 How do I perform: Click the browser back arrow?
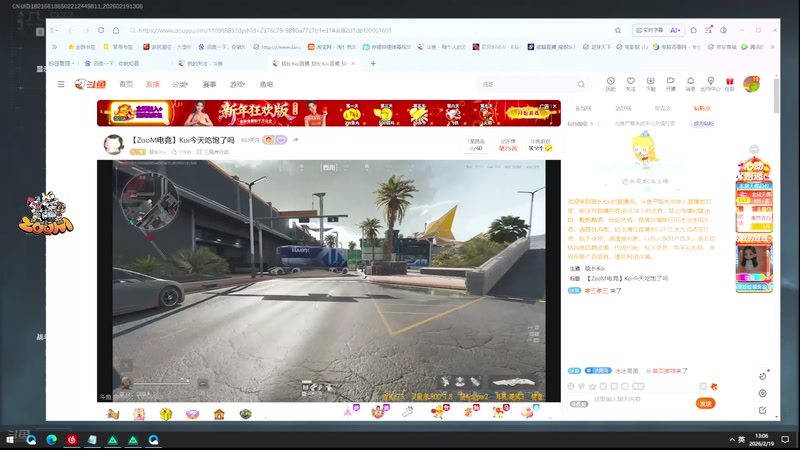click(x=71, y=30)
